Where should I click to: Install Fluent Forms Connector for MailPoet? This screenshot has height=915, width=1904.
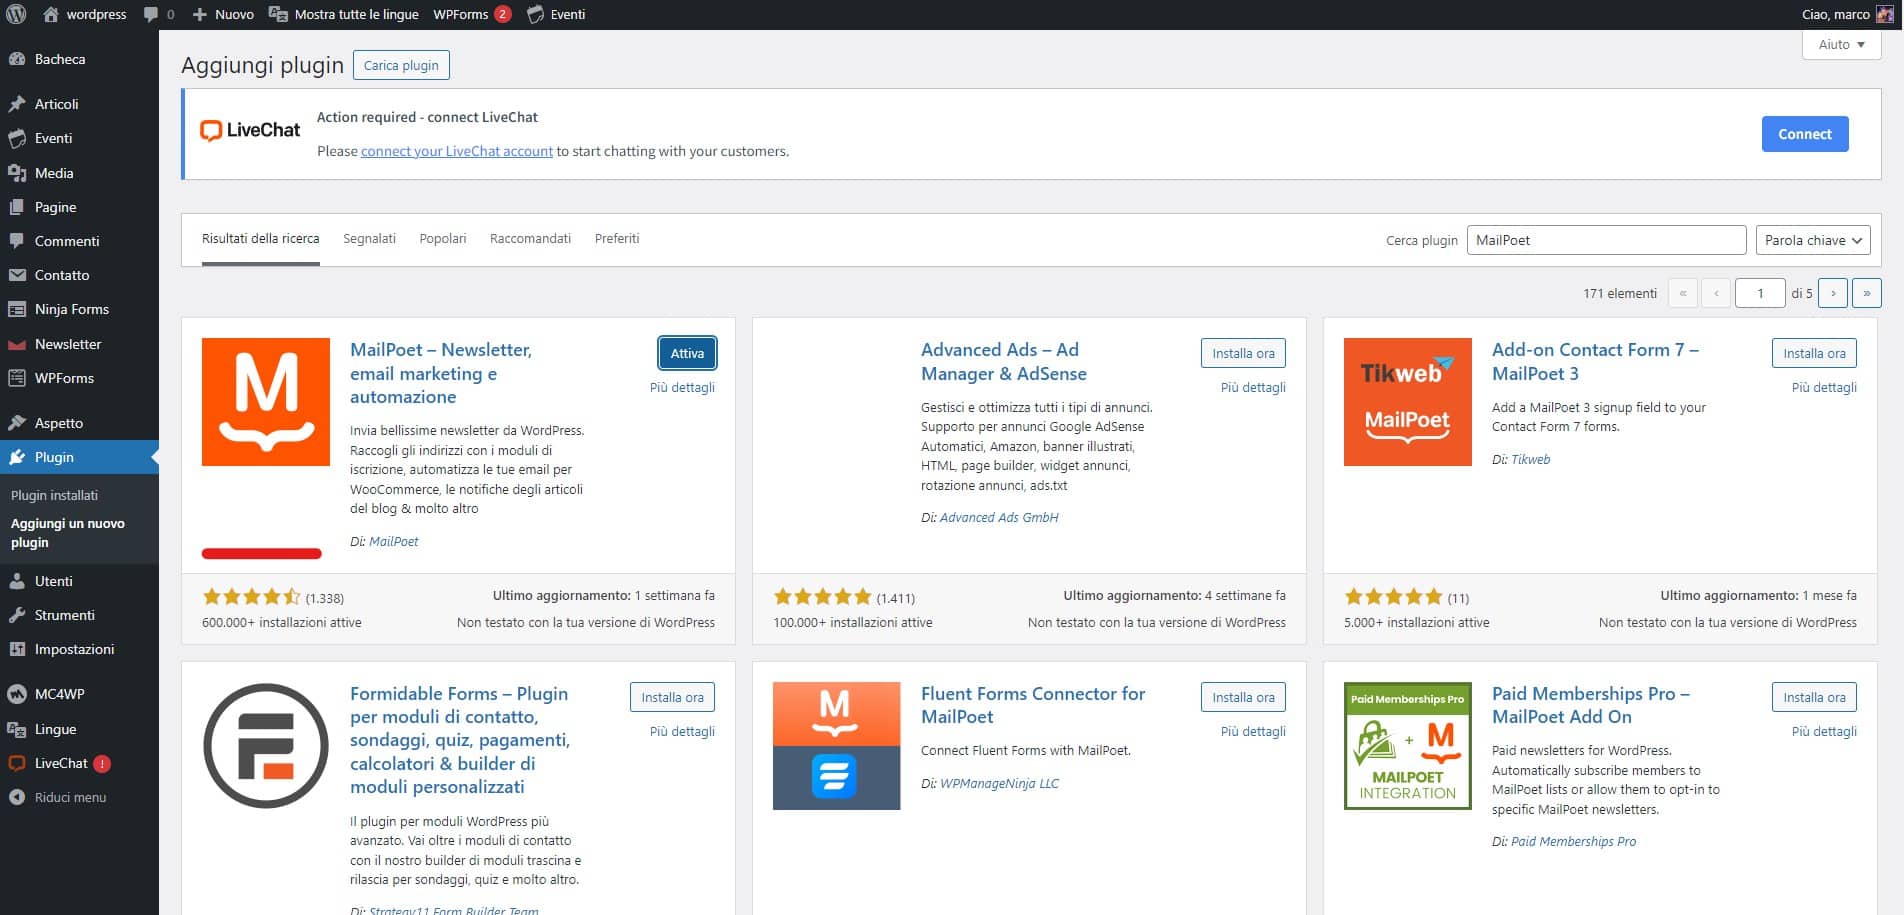point(1243,697)
